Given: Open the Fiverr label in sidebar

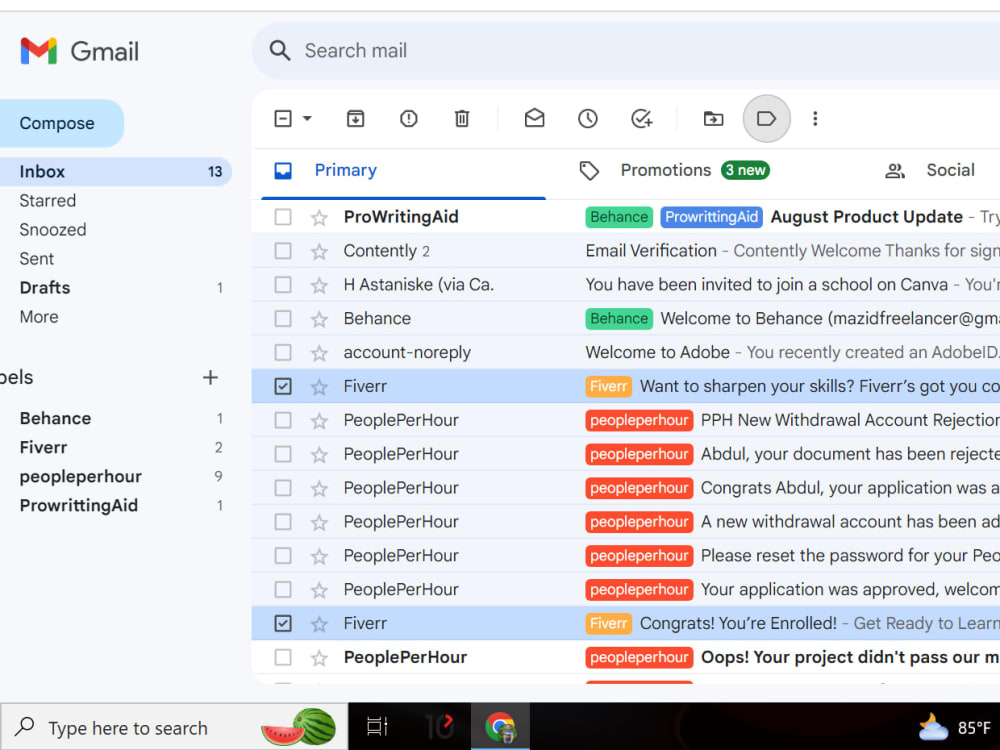Looking at the screenshot, I should pyautogui.click(x=43, y=448).
